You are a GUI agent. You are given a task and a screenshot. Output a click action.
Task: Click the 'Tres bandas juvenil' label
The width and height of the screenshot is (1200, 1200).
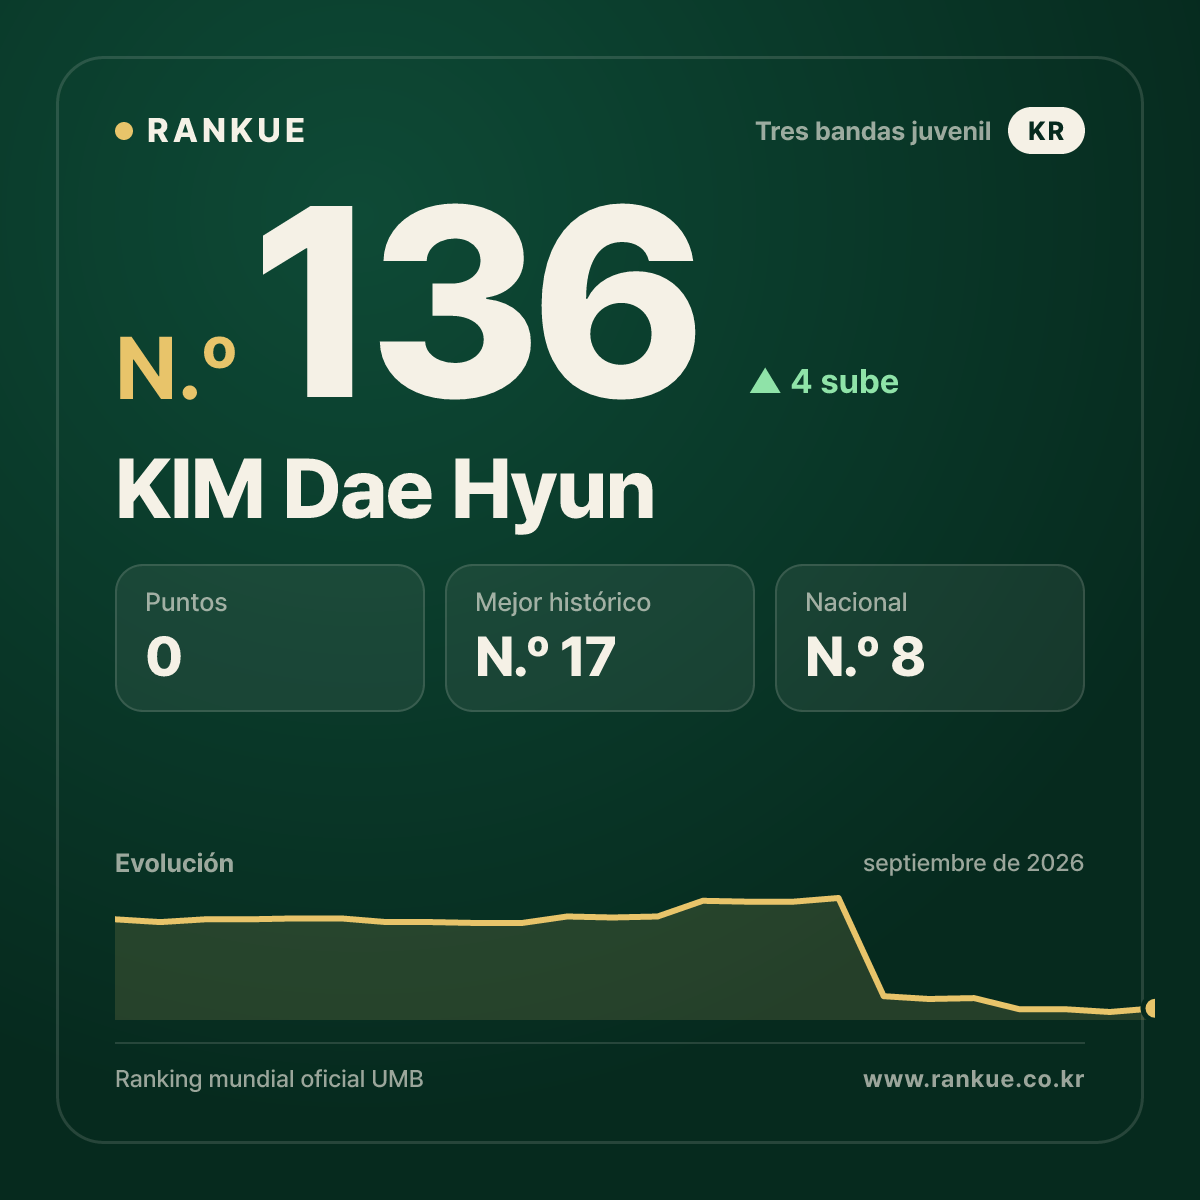click(873, 132)
